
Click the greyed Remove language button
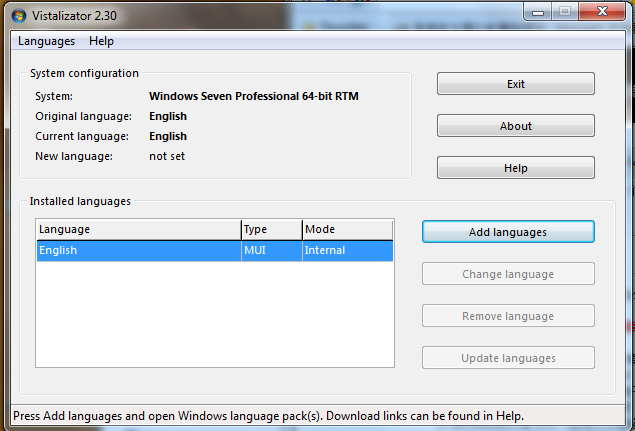508,316
